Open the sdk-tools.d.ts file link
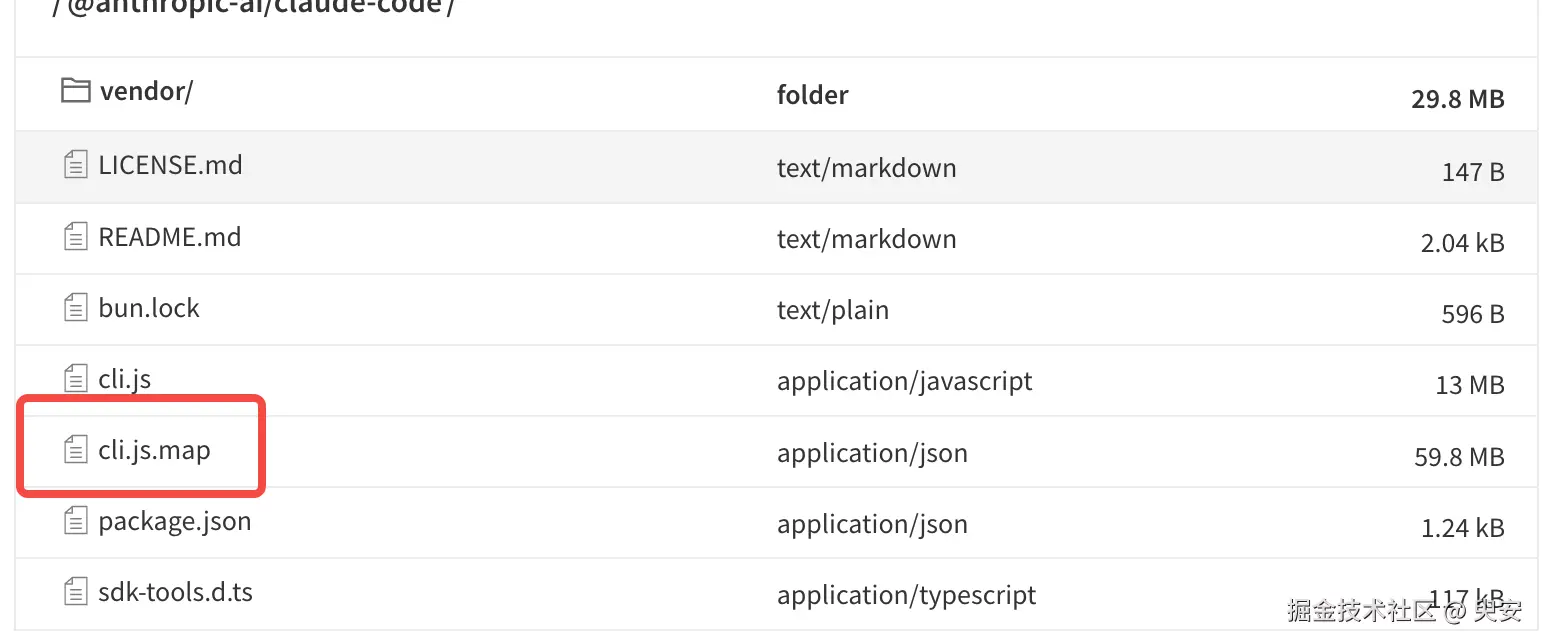Screen dimensions: 1542x644 click(175, 592)
